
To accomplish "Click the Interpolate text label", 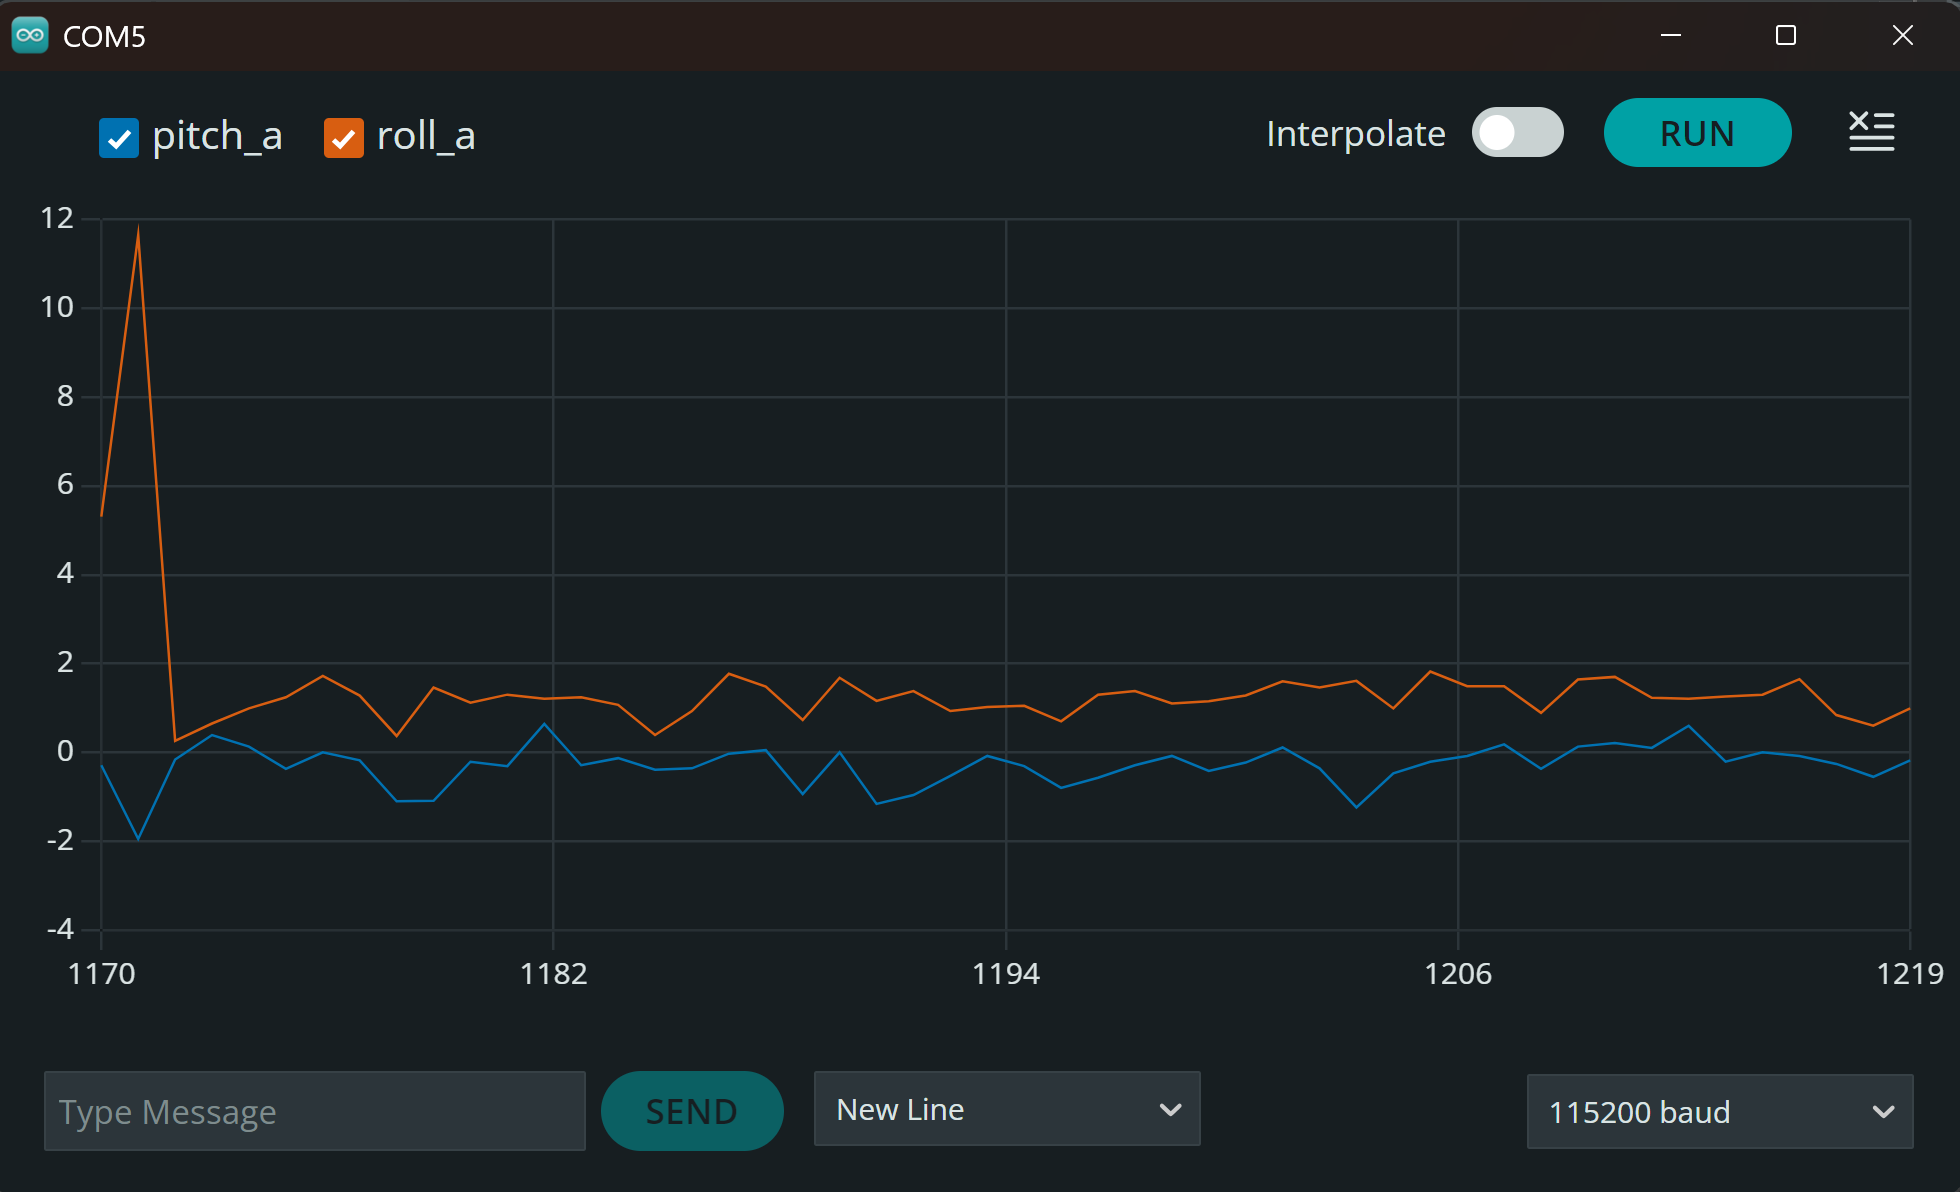I will coord(1355,134).
